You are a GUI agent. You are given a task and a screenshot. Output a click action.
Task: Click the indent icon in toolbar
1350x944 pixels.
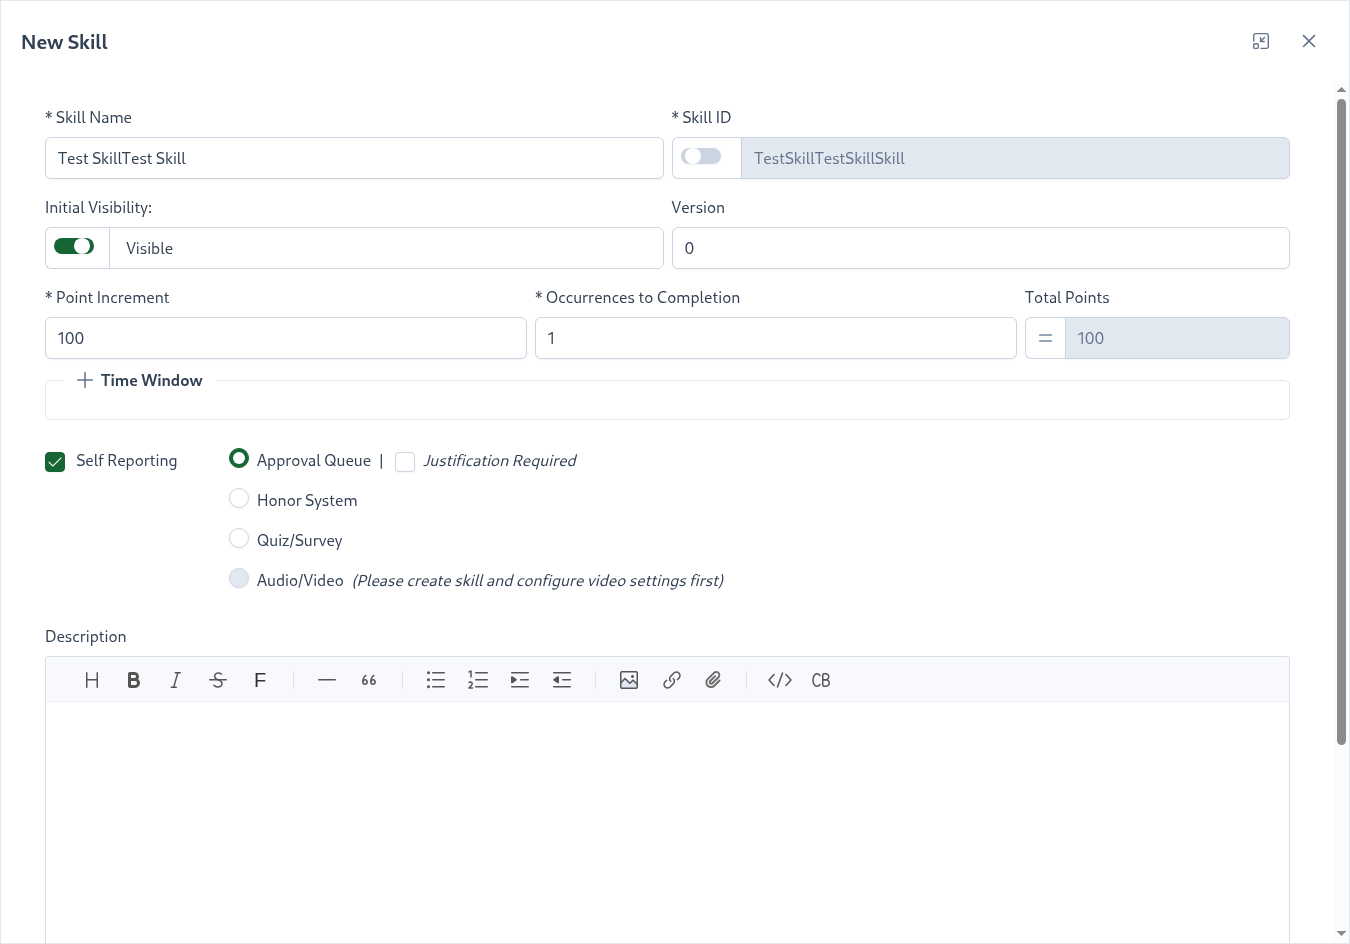click(520, 680)
